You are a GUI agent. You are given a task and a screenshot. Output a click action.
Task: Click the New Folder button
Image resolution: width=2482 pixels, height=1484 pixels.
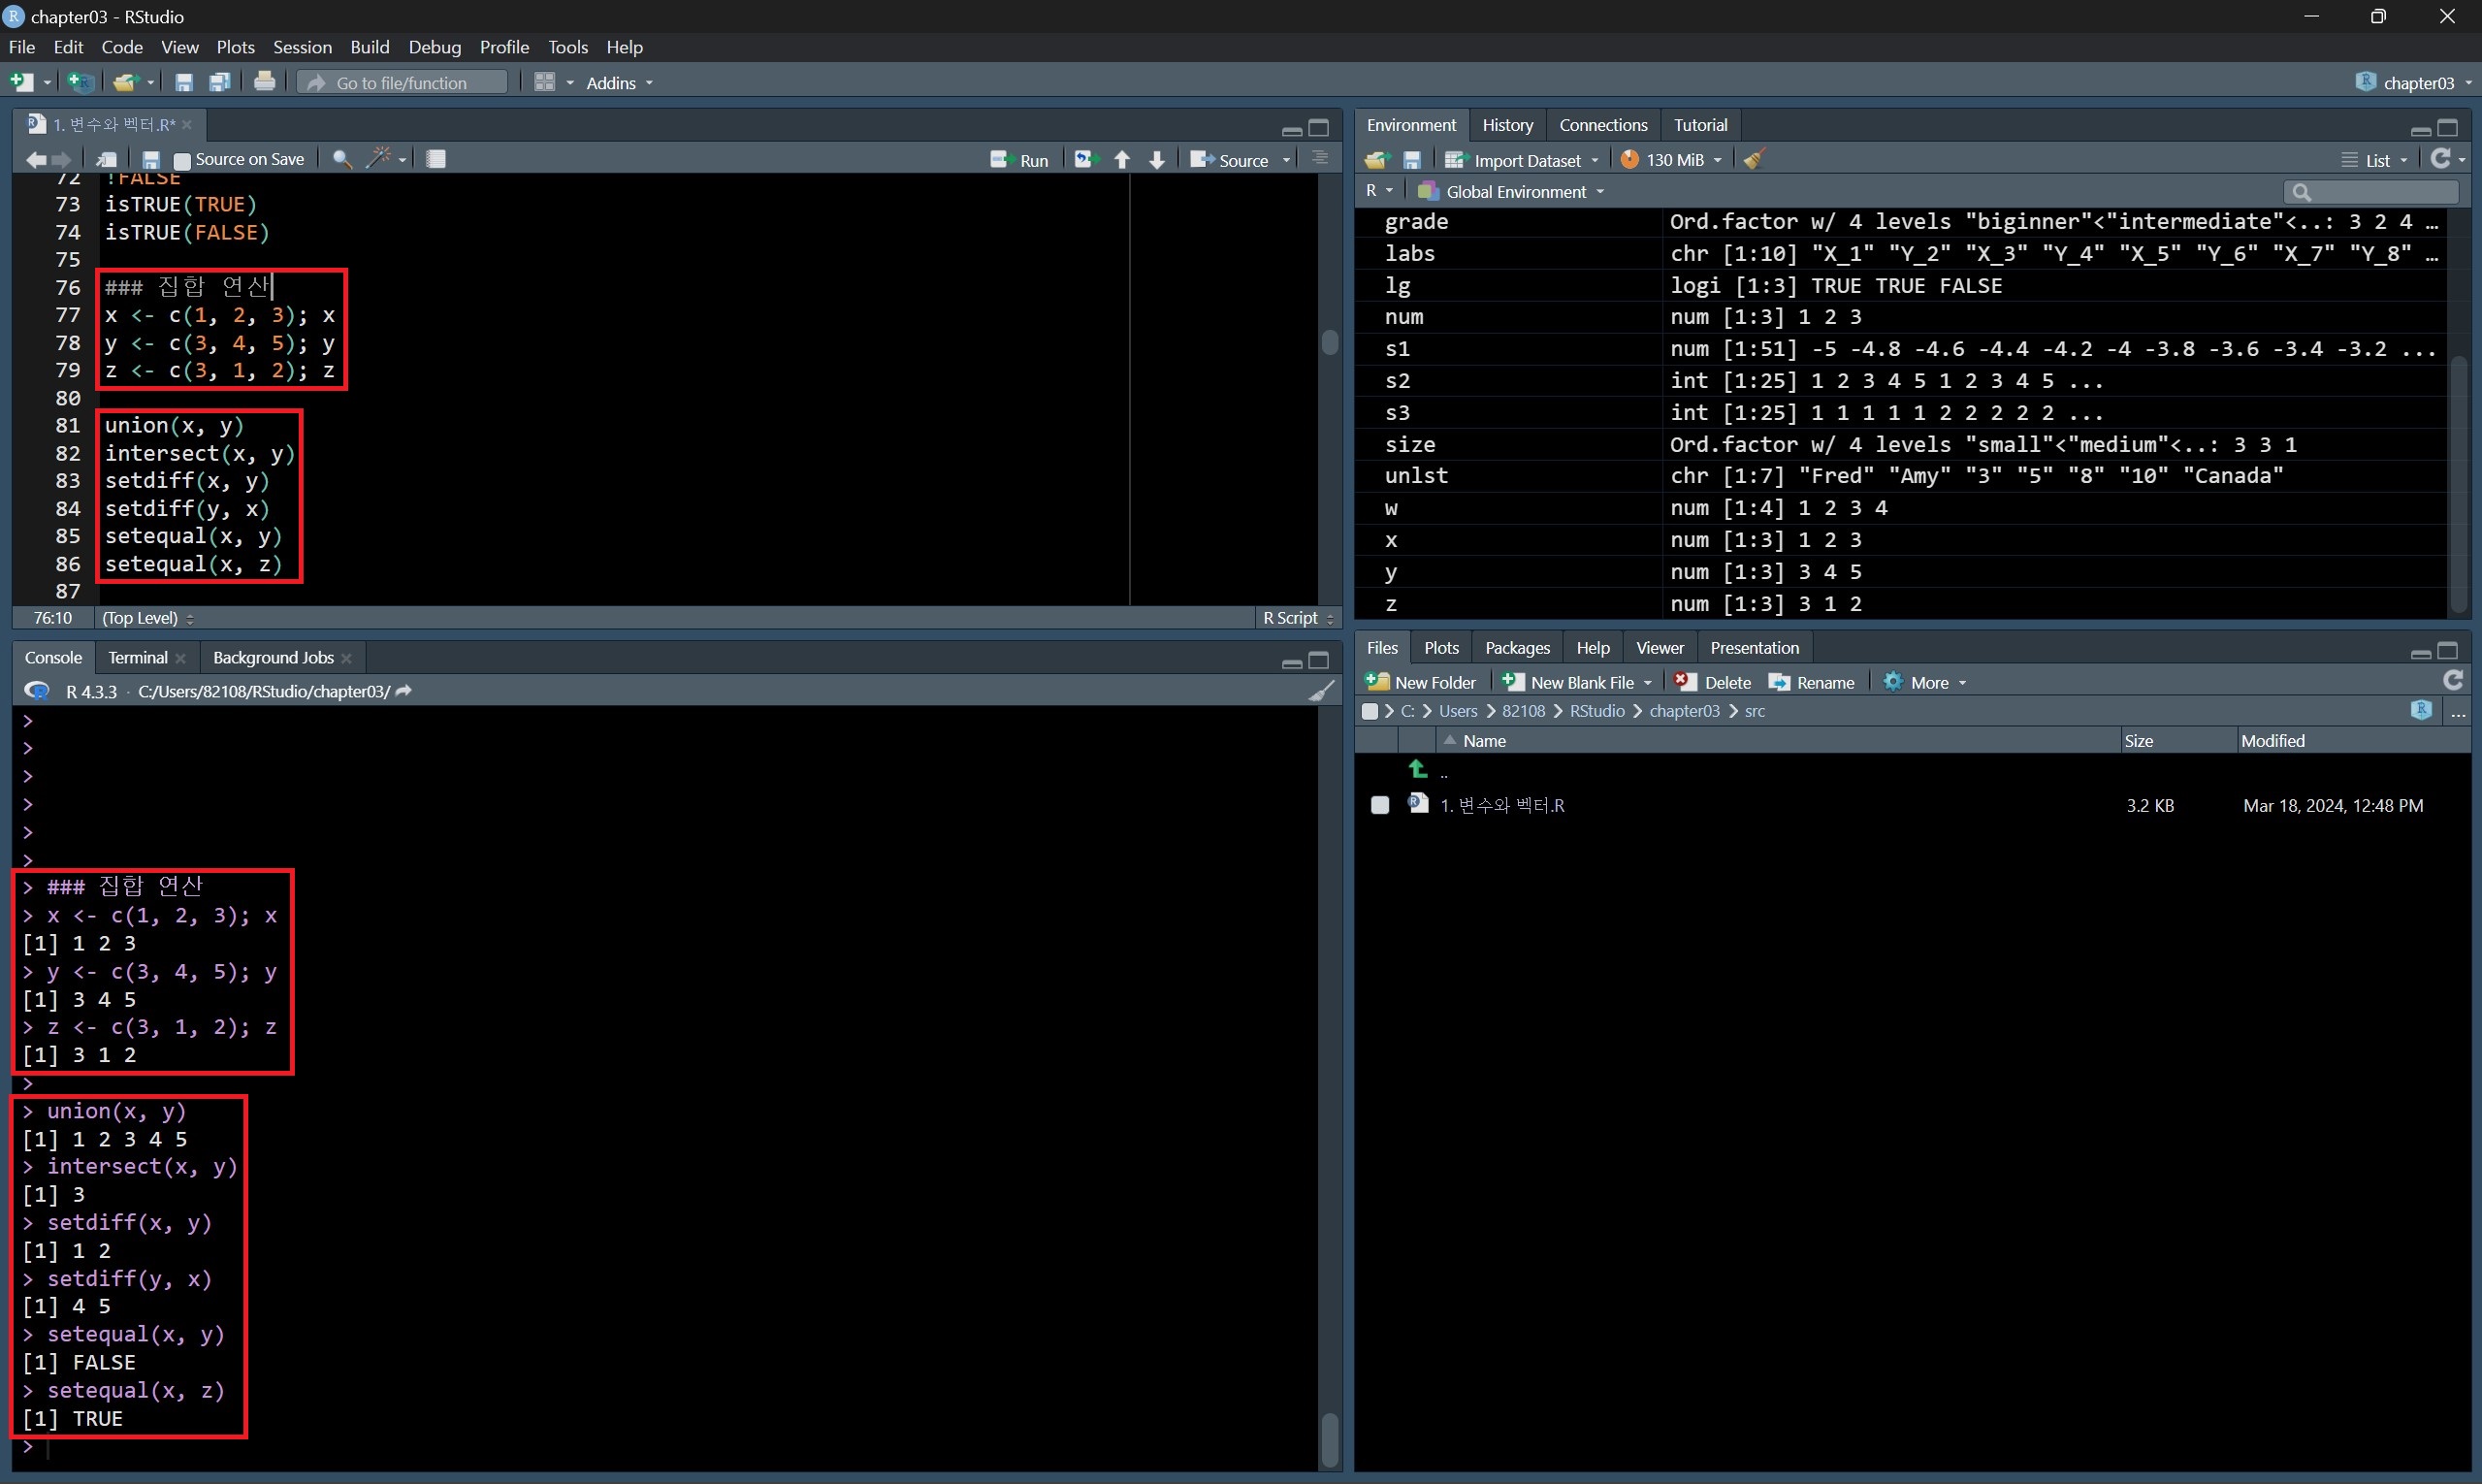tap(1421, 682)
